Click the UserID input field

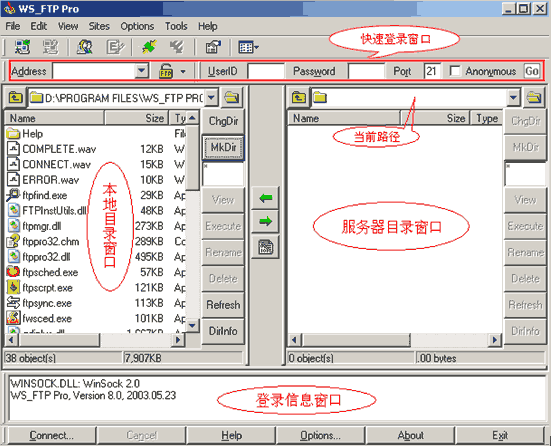coord(266,71)
